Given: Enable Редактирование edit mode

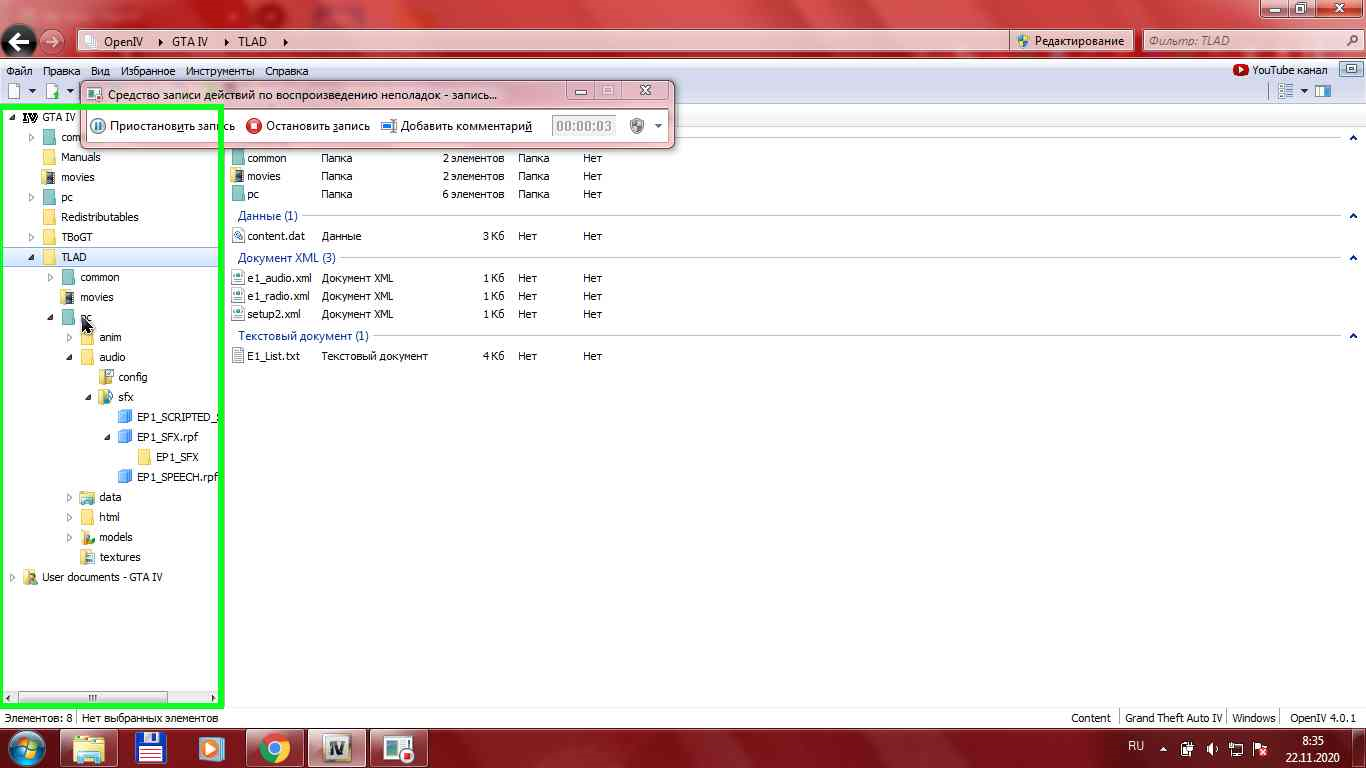Looking at the screenshot, I should click(x=1070, y=41).
